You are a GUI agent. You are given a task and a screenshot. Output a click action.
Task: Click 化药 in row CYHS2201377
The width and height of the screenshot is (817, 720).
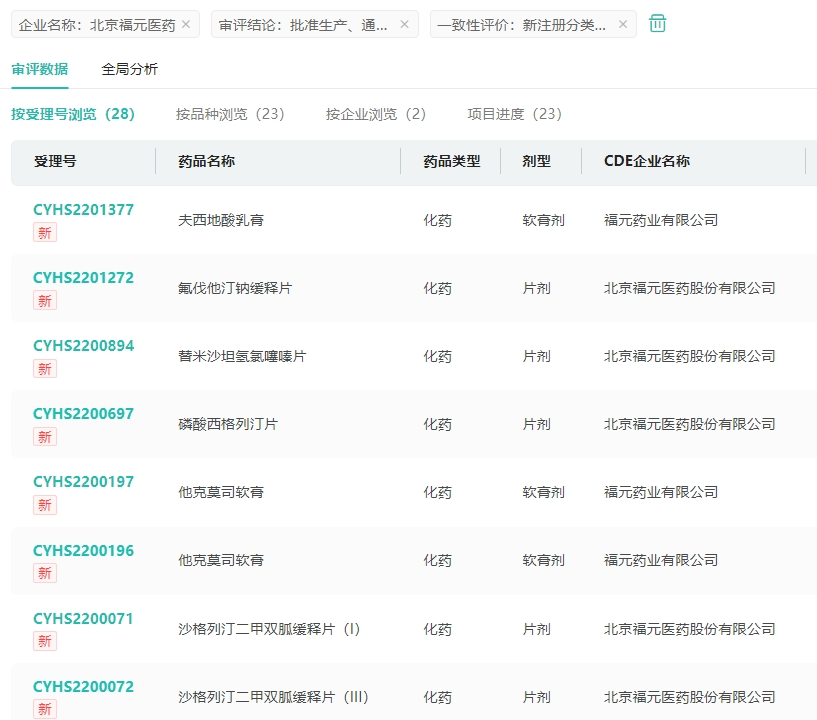438,220
